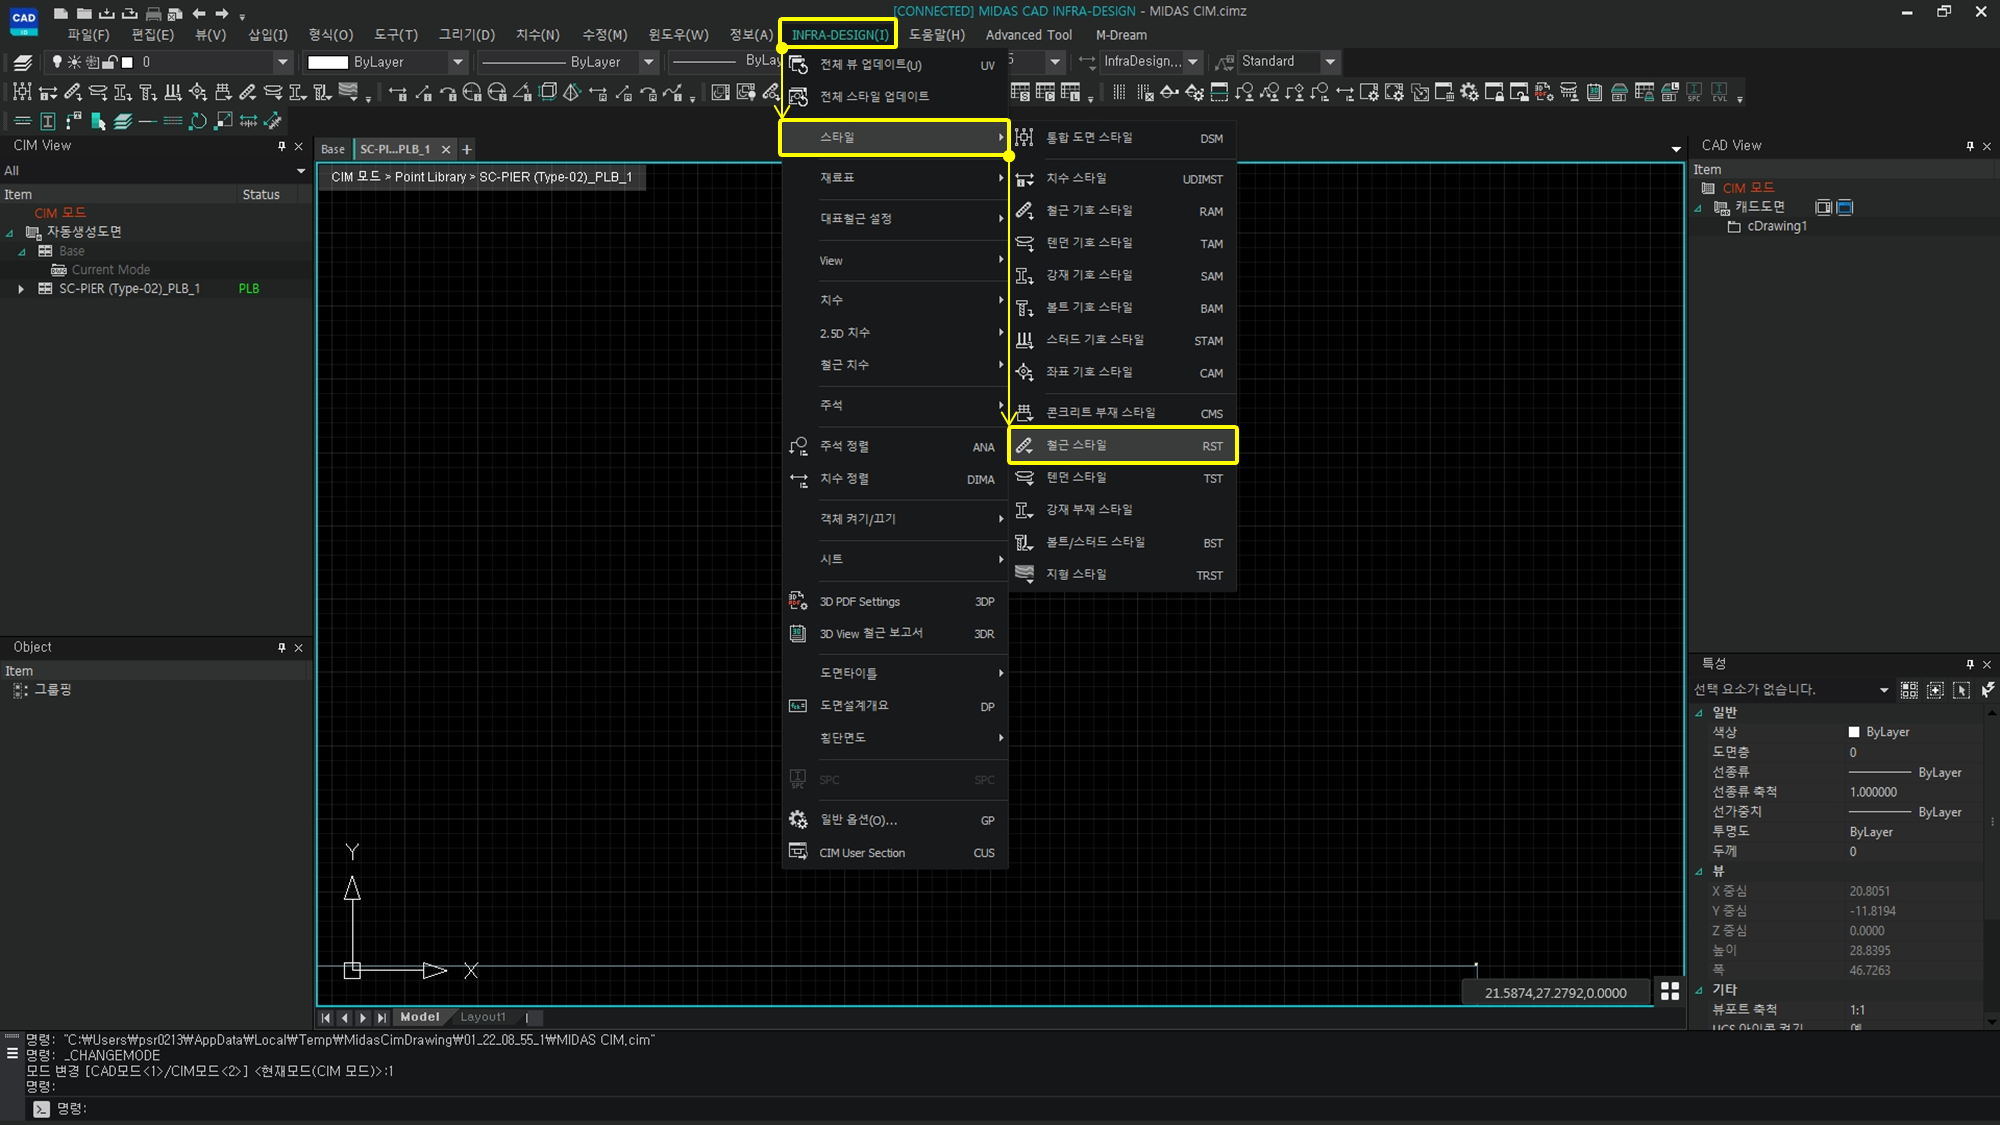Toggle first view icon beside 캐드도면
Image resolution: width=2000 pixels, height=1125 pixels.
pyautogui.click(x=1823, y=207)
